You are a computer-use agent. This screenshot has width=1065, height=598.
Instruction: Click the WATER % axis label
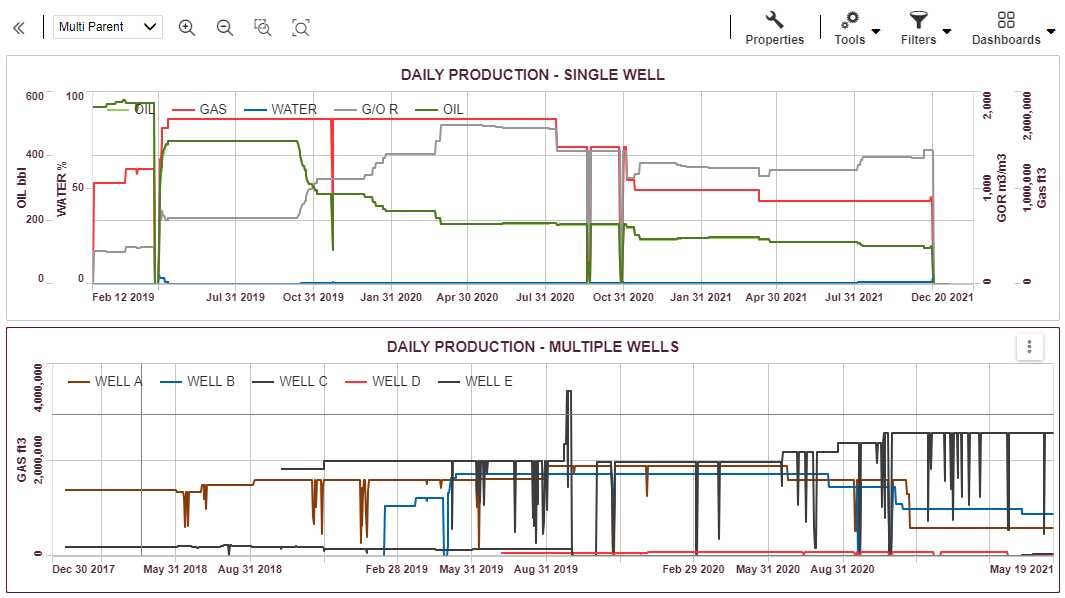62,190
